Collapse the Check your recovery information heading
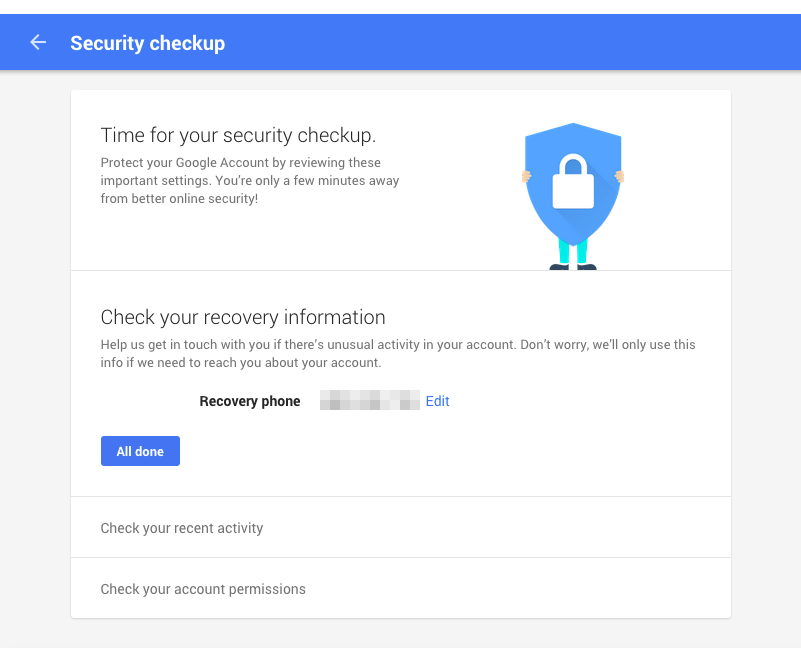The width and height of the screenshot is (801, 648). click(x=243, y=317)
